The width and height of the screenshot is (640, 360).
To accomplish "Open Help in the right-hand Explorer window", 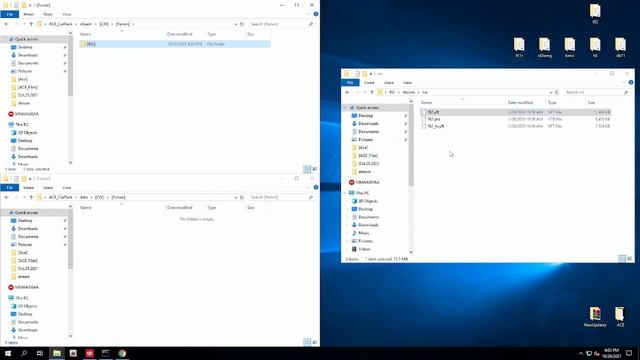I will 631,82.
